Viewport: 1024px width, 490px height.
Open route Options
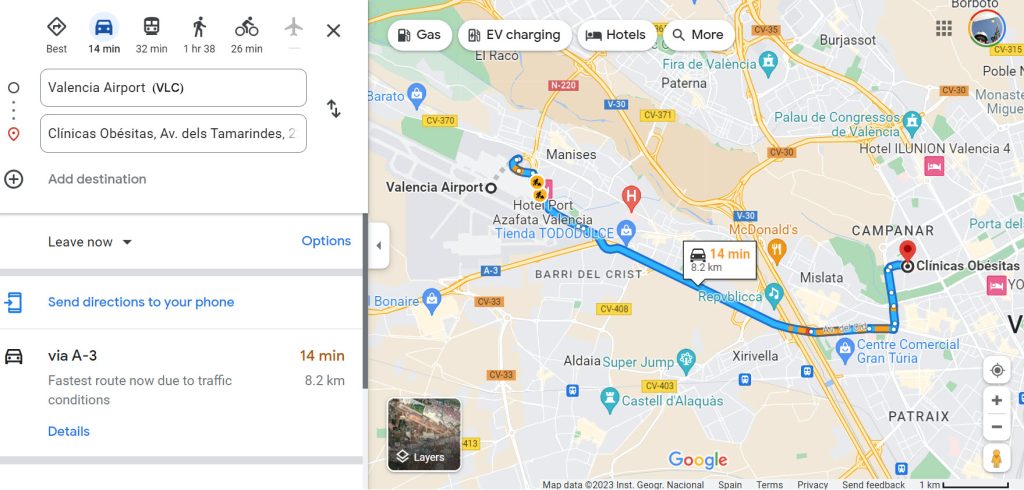[x=326, y=241]
